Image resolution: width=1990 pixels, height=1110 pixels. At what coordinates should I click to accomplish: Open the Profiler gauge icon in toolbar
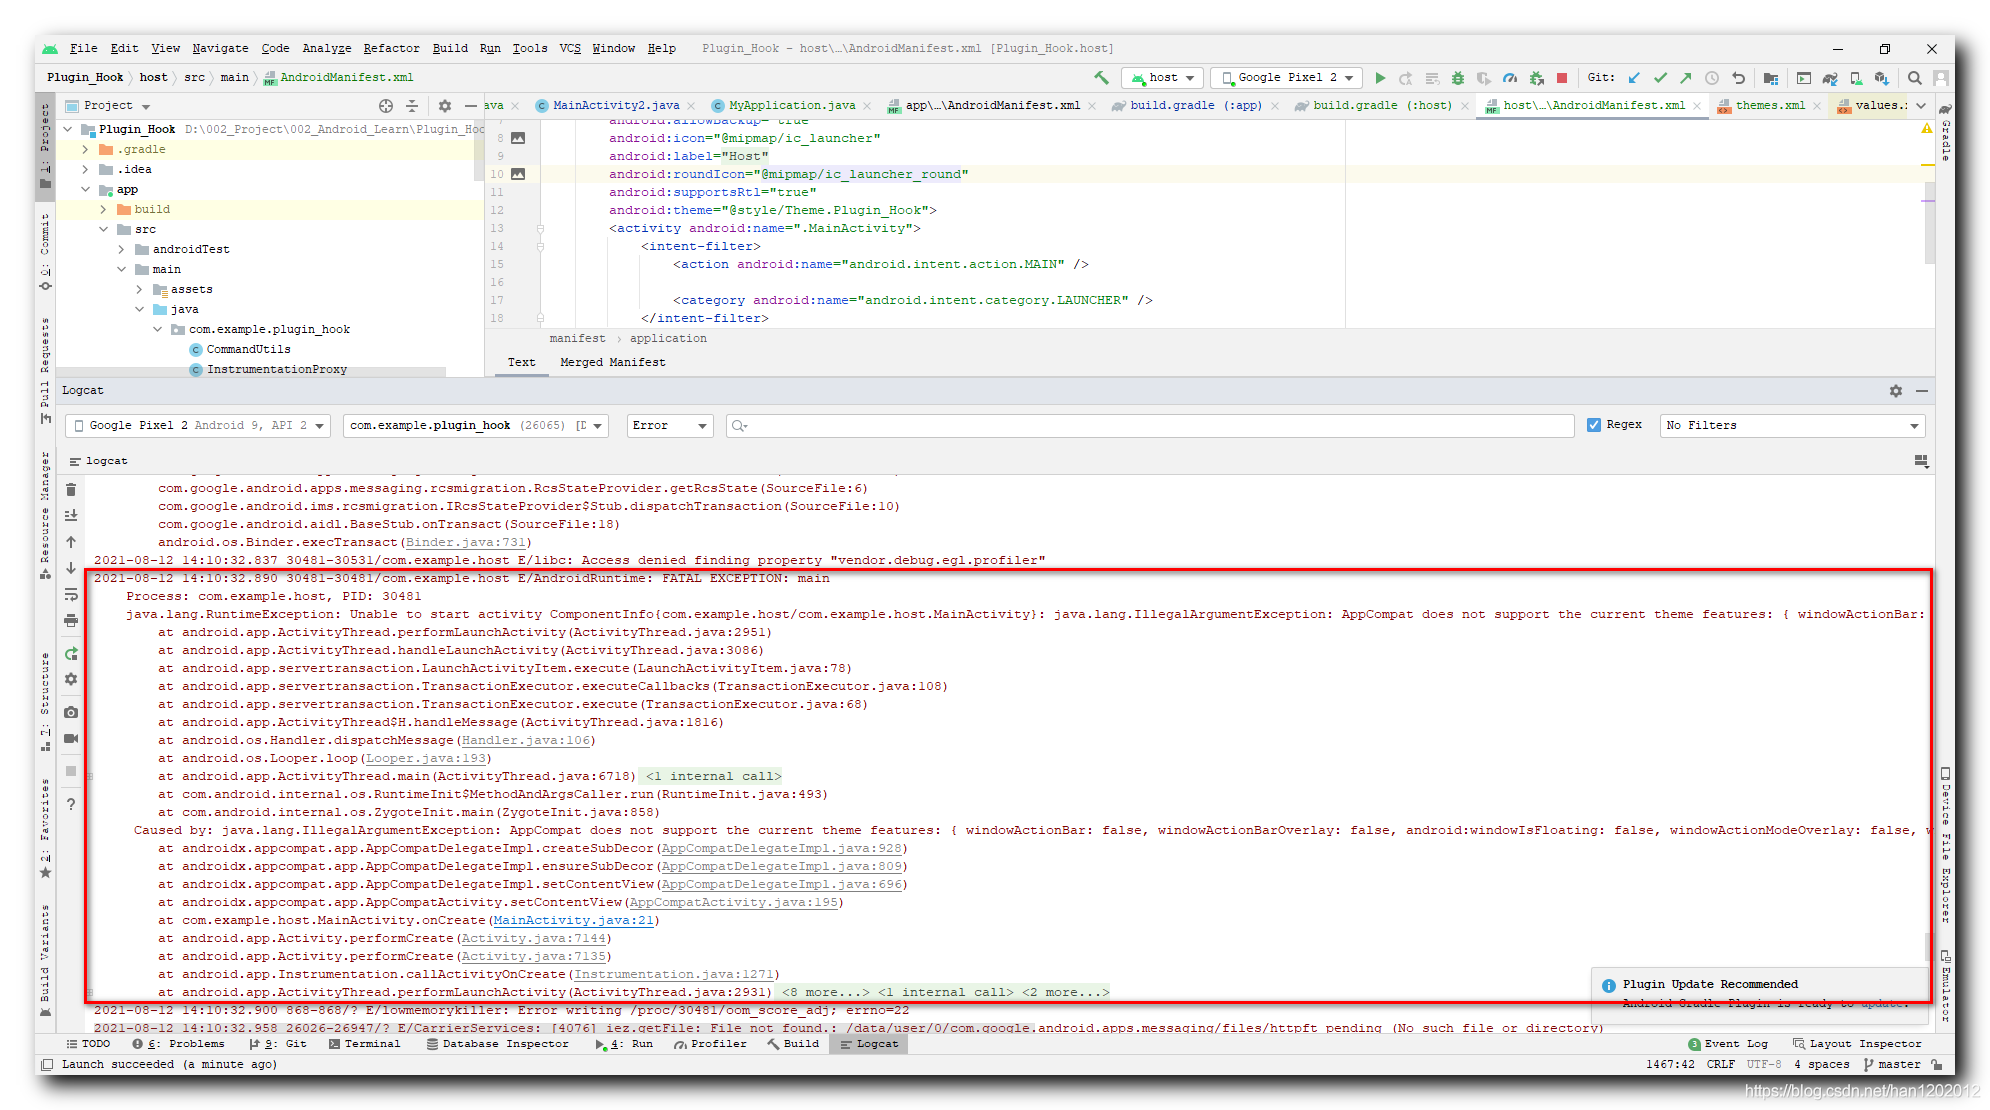coord(1510,78)
